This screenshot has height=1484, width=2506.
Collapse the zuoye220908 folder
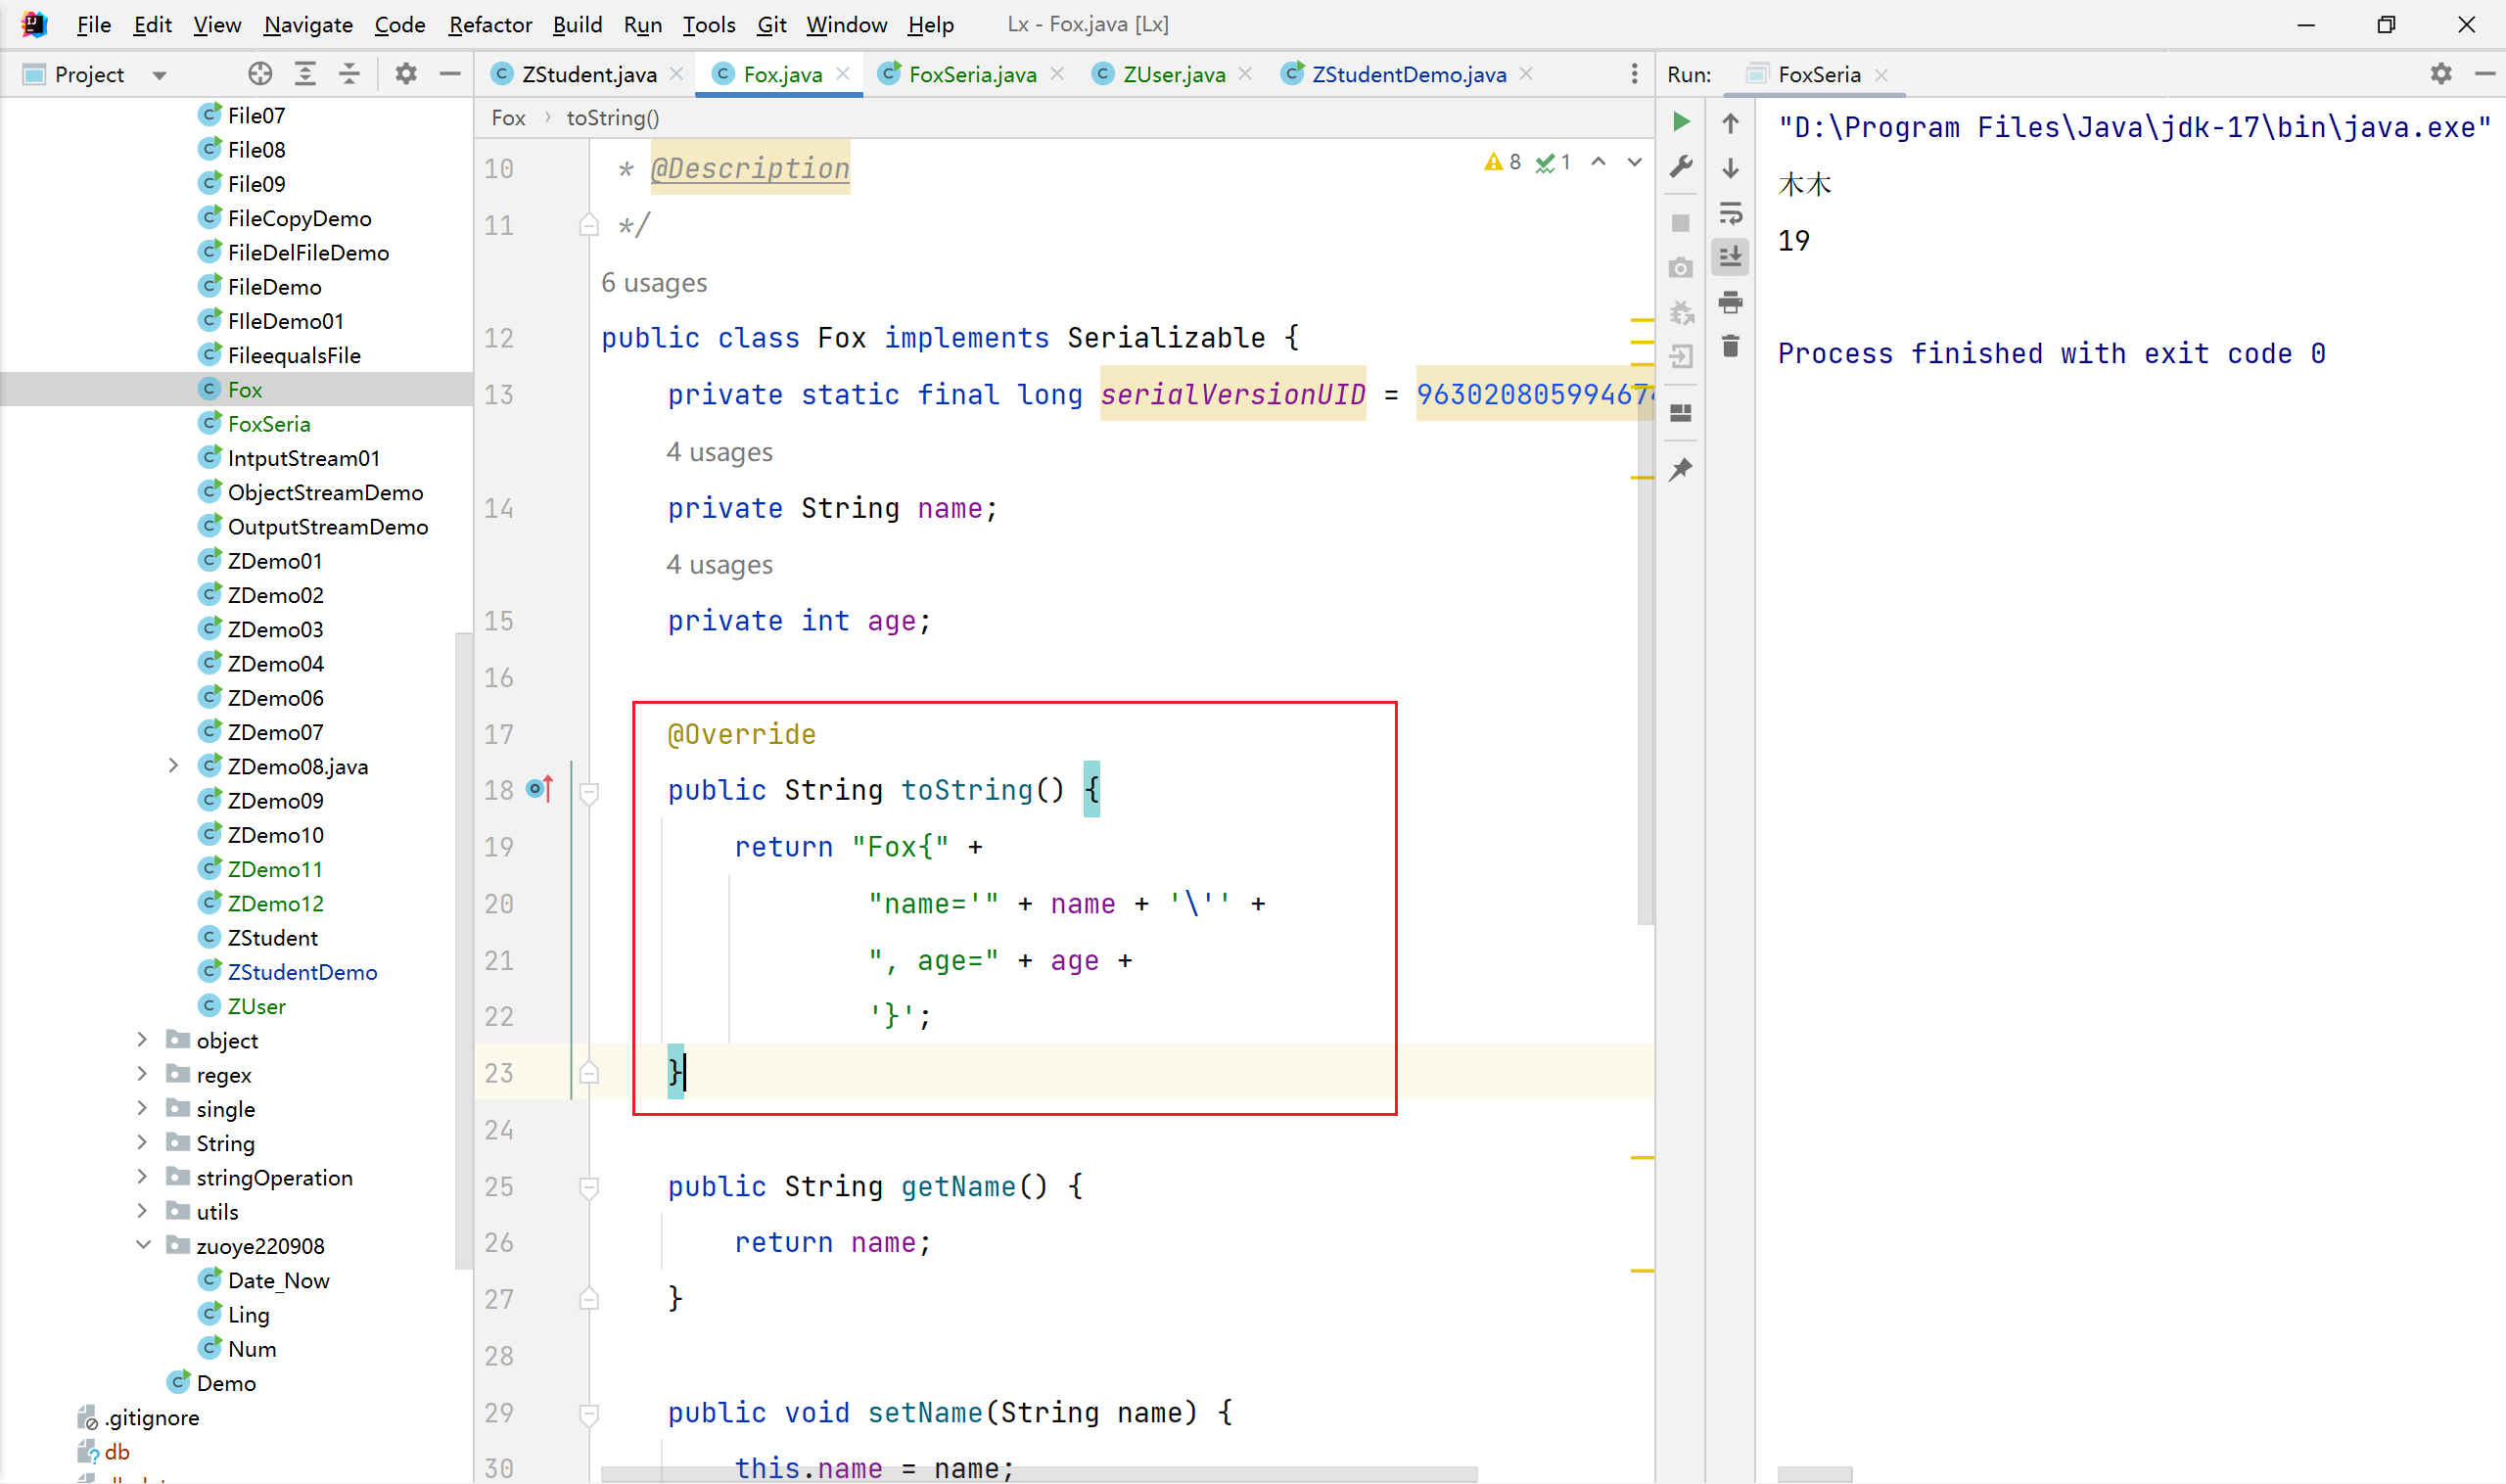pyautogui.click(x=142, y=1245)
